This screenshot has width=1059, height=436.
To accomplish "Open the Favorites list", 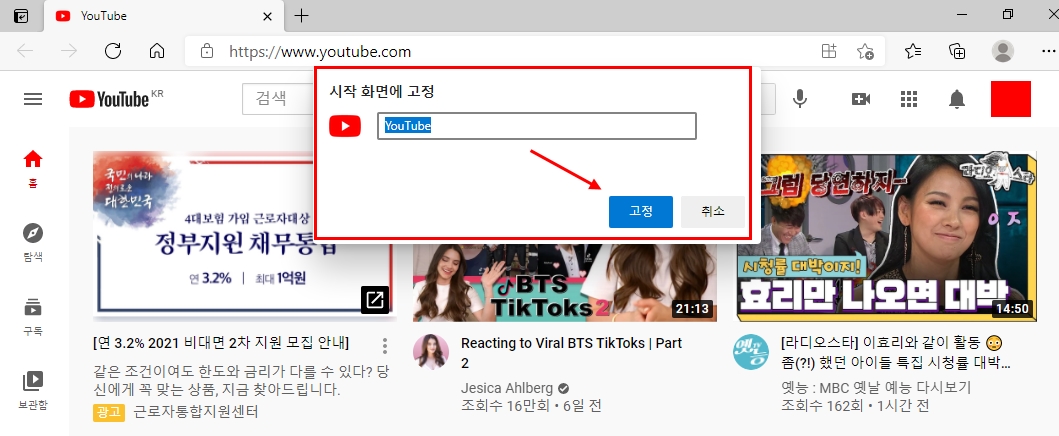I will click(x=912, y=51).
